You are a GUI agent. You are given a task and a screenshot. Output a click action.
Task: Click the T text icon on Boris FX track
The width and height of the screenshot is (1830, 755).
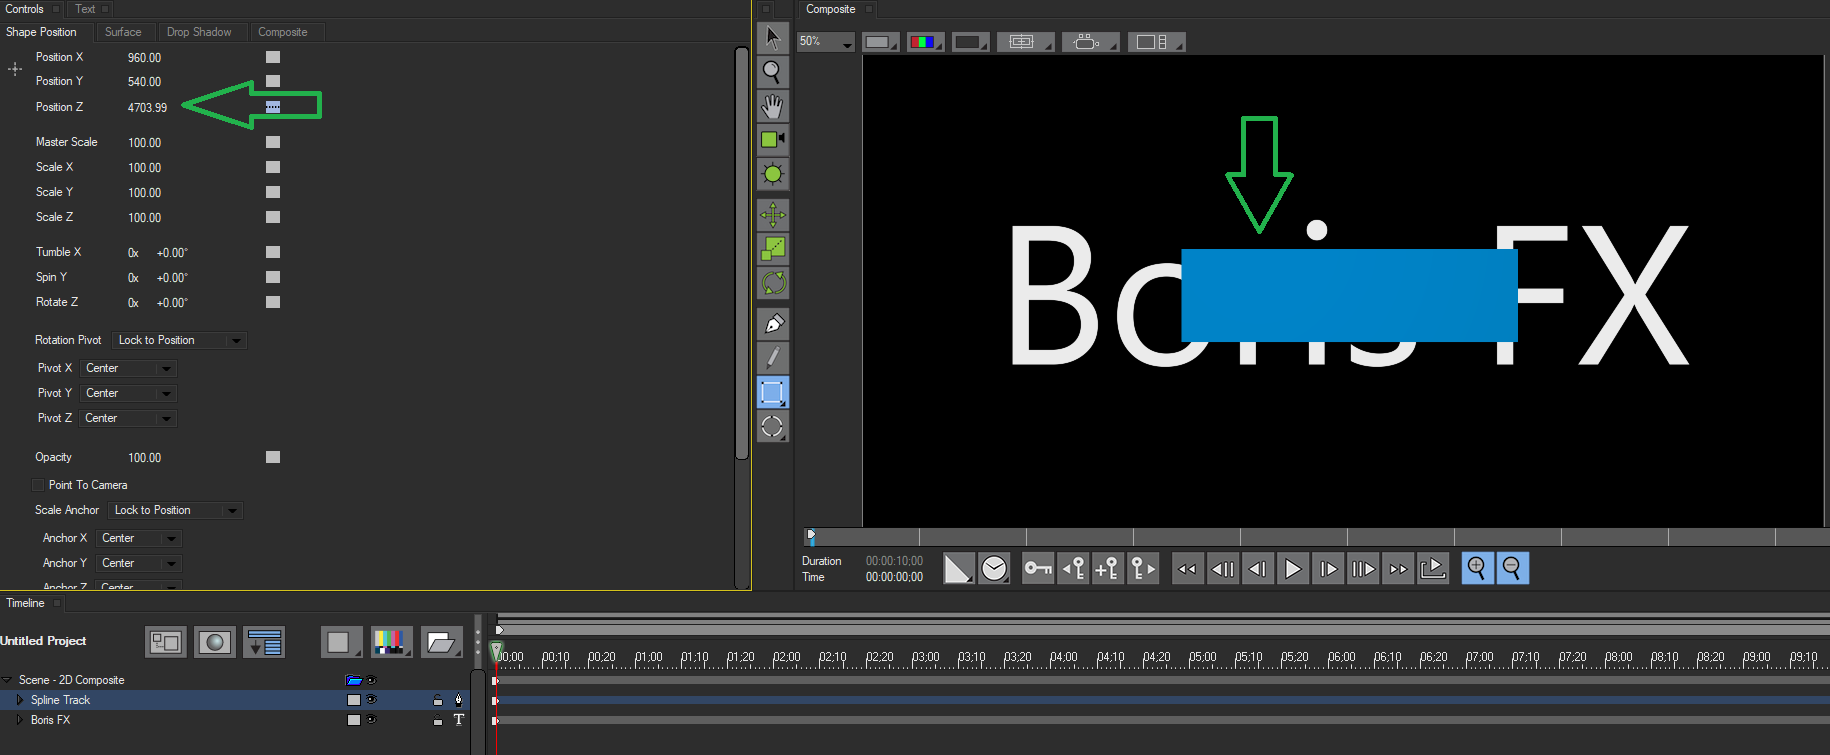click(459, 720)
